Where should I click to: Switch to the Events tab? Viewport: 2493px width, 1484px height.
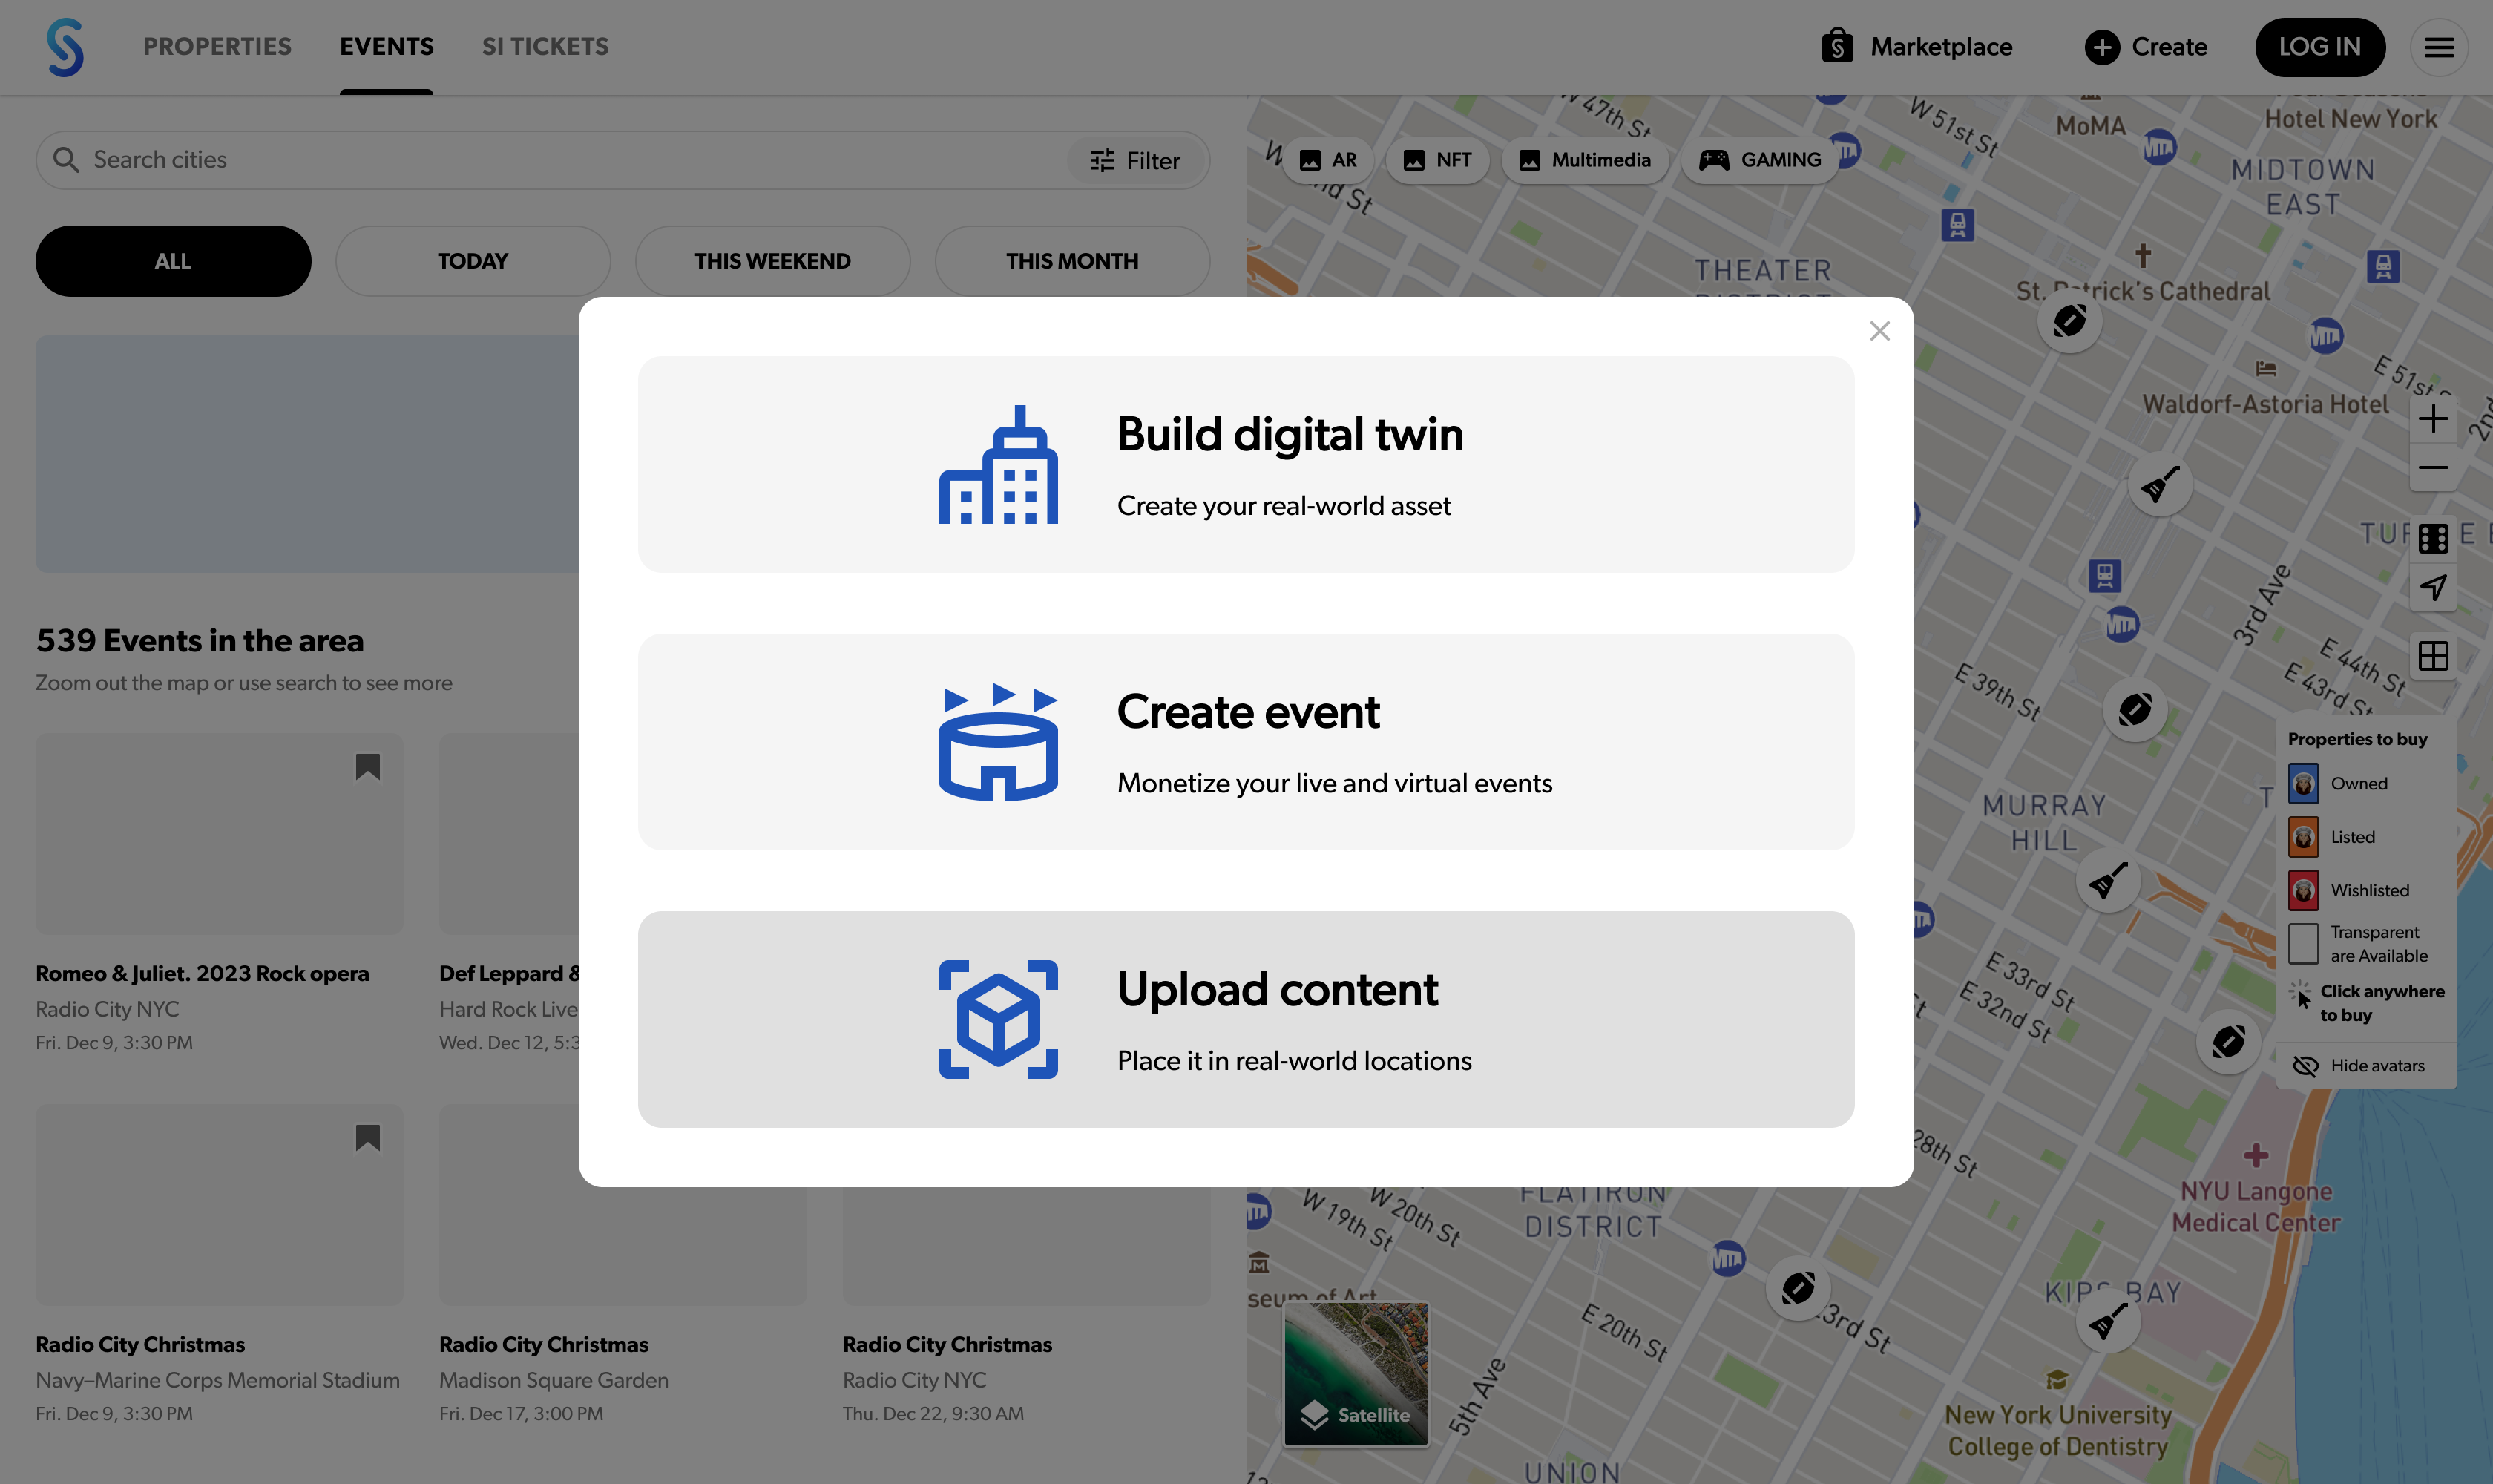click(x=386, y=47)
